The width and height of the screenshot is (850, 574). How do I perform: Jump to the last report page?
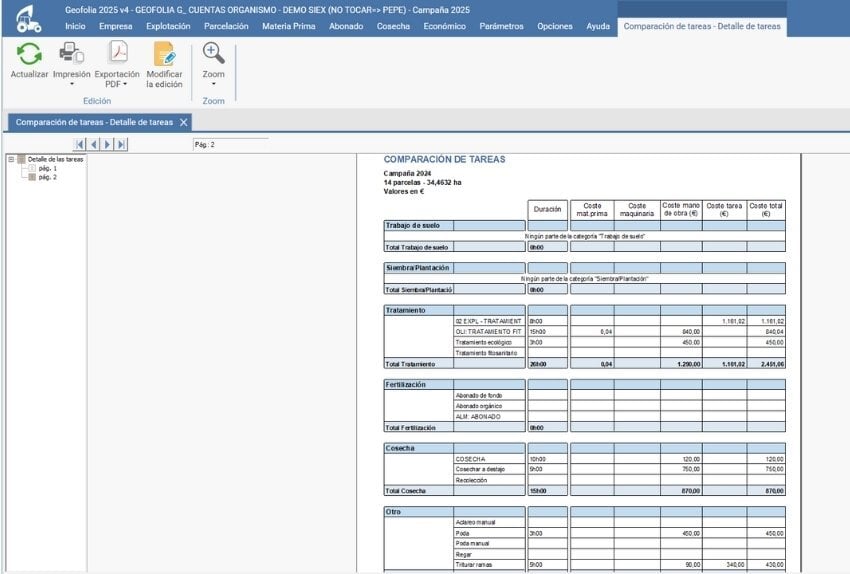[x=122, y=145]
